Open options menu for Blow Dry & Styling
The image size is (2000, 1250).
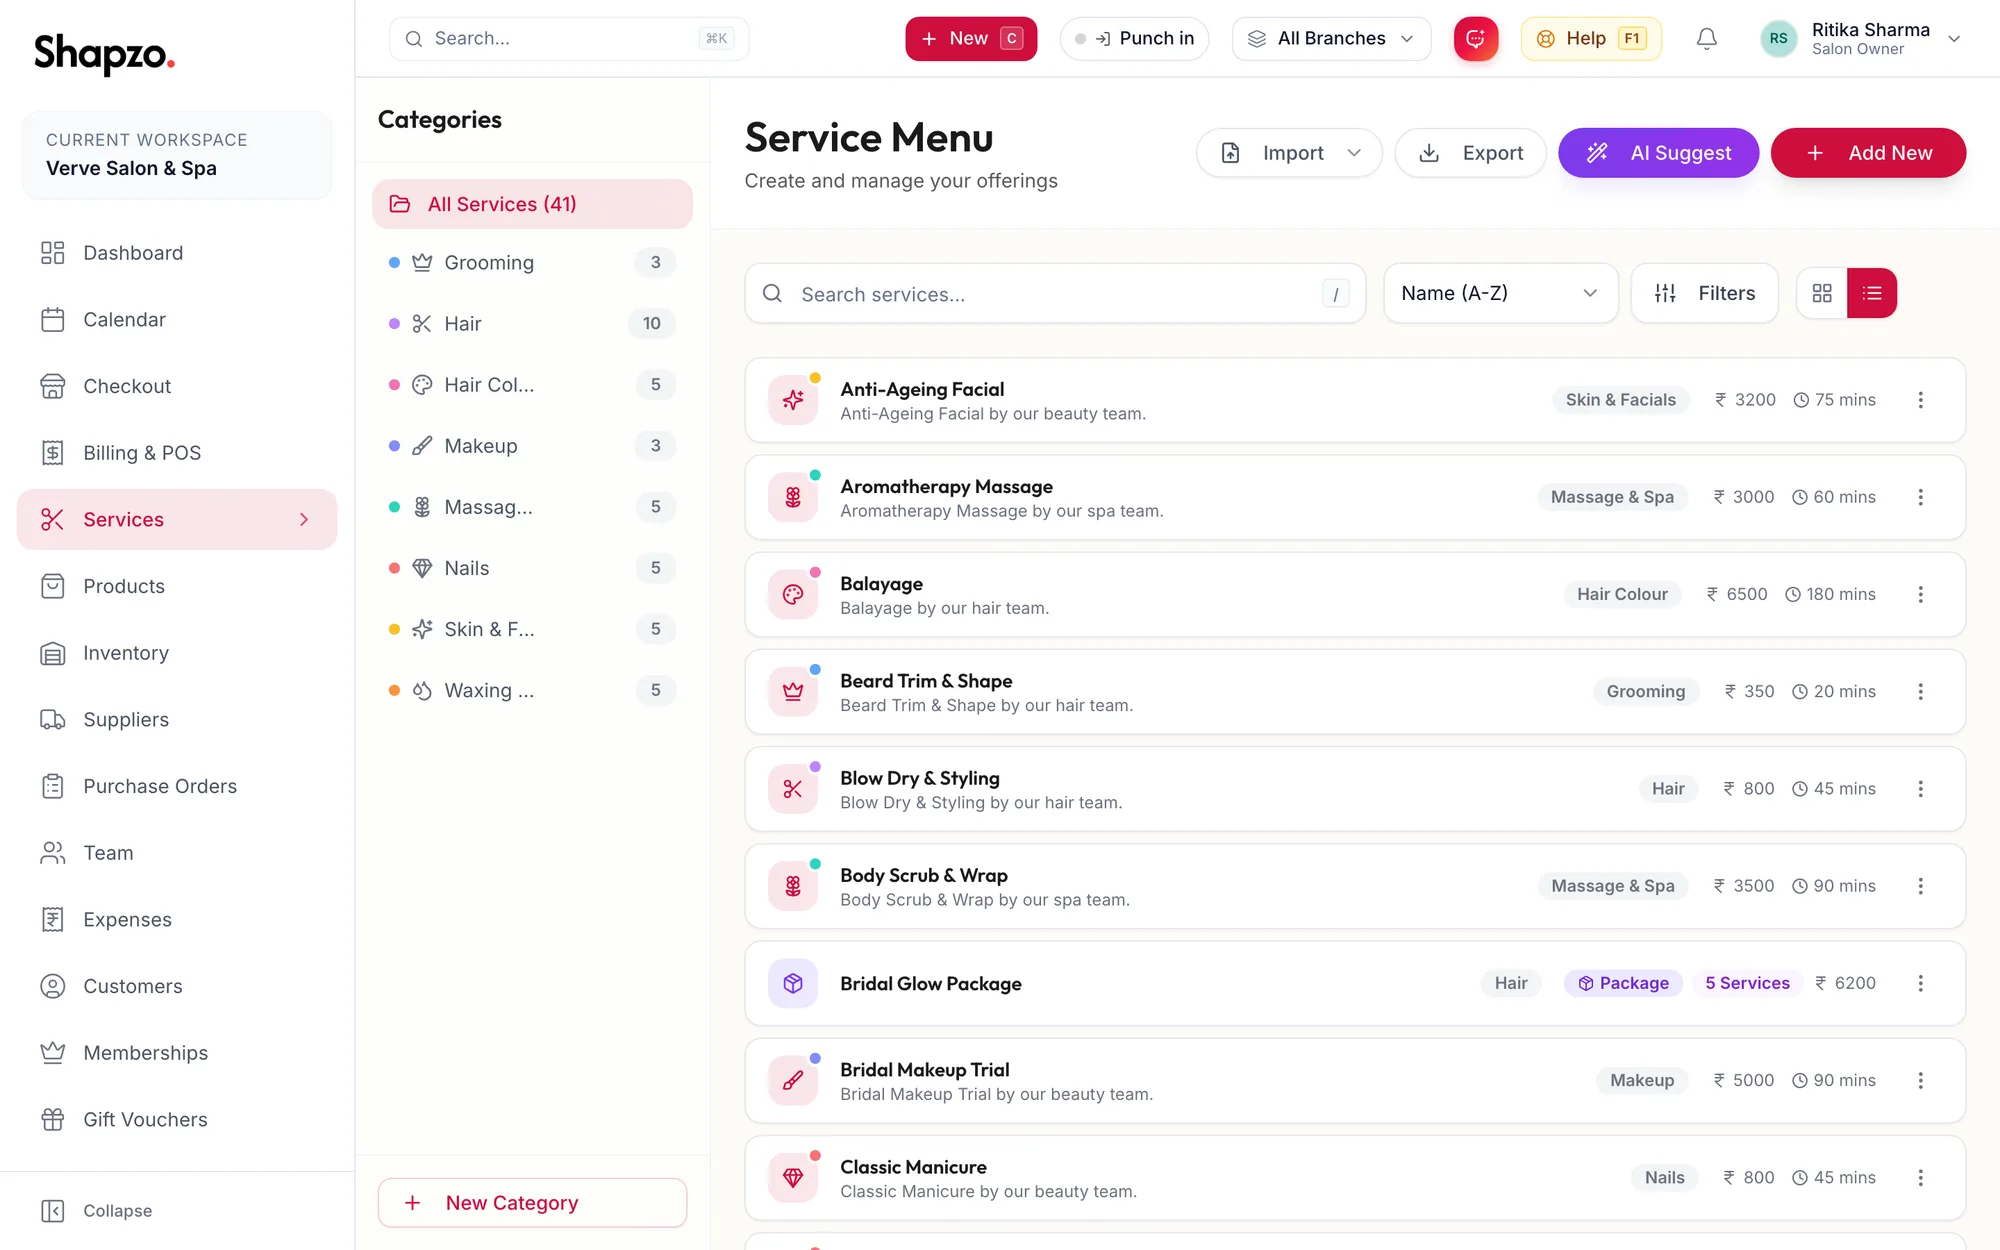coord(1920,789)
